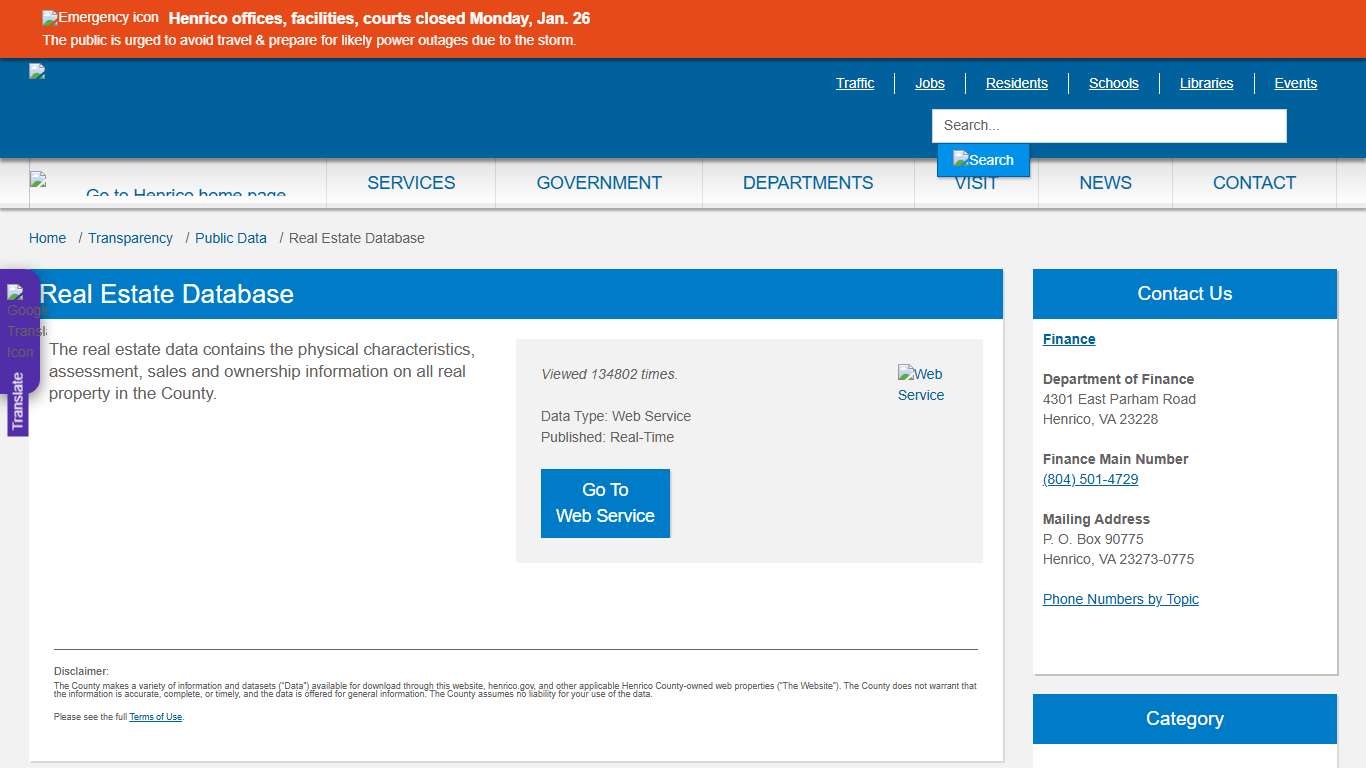Open the Finance link under Contact Us
This screenshot has width=1366, height=768.
1068,339
